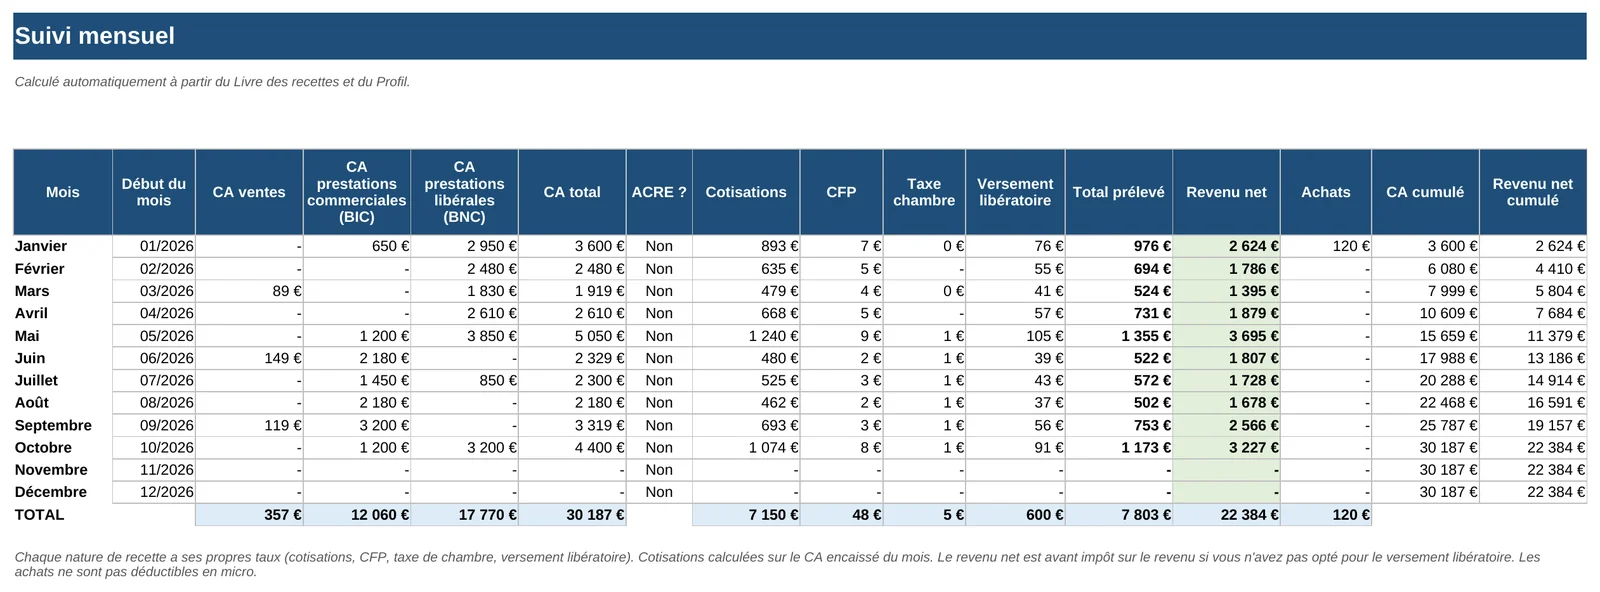1600x592 pixels.
Task: Click the 'Avril' month cell
Action: (x=63, y=313)
